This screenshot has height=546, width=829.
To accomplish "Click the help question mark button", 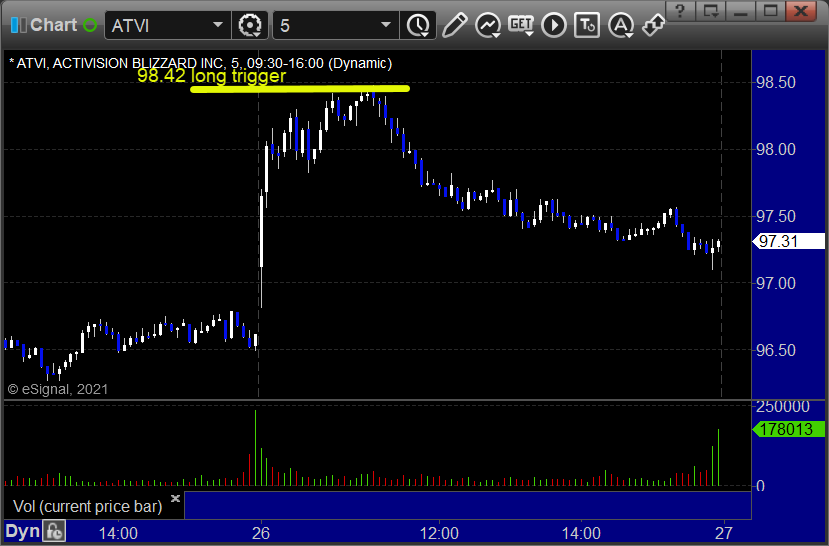I will 680,11.
